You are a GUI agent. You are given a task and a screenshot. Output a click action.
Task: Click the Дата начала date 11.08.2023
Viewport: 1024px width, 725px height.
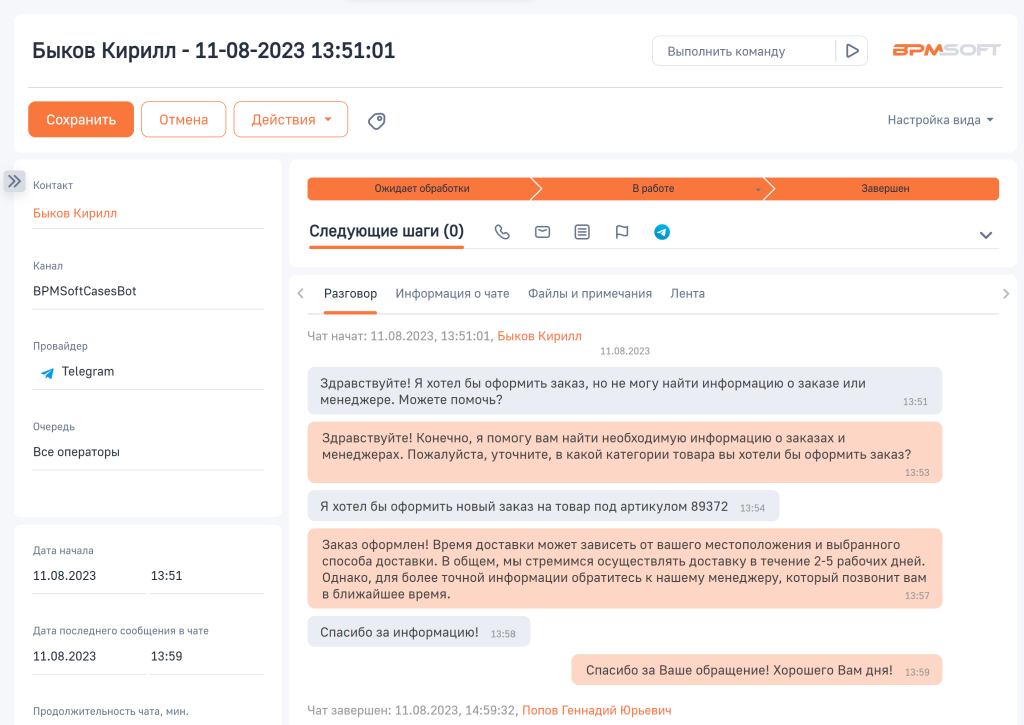pos(89,576)
